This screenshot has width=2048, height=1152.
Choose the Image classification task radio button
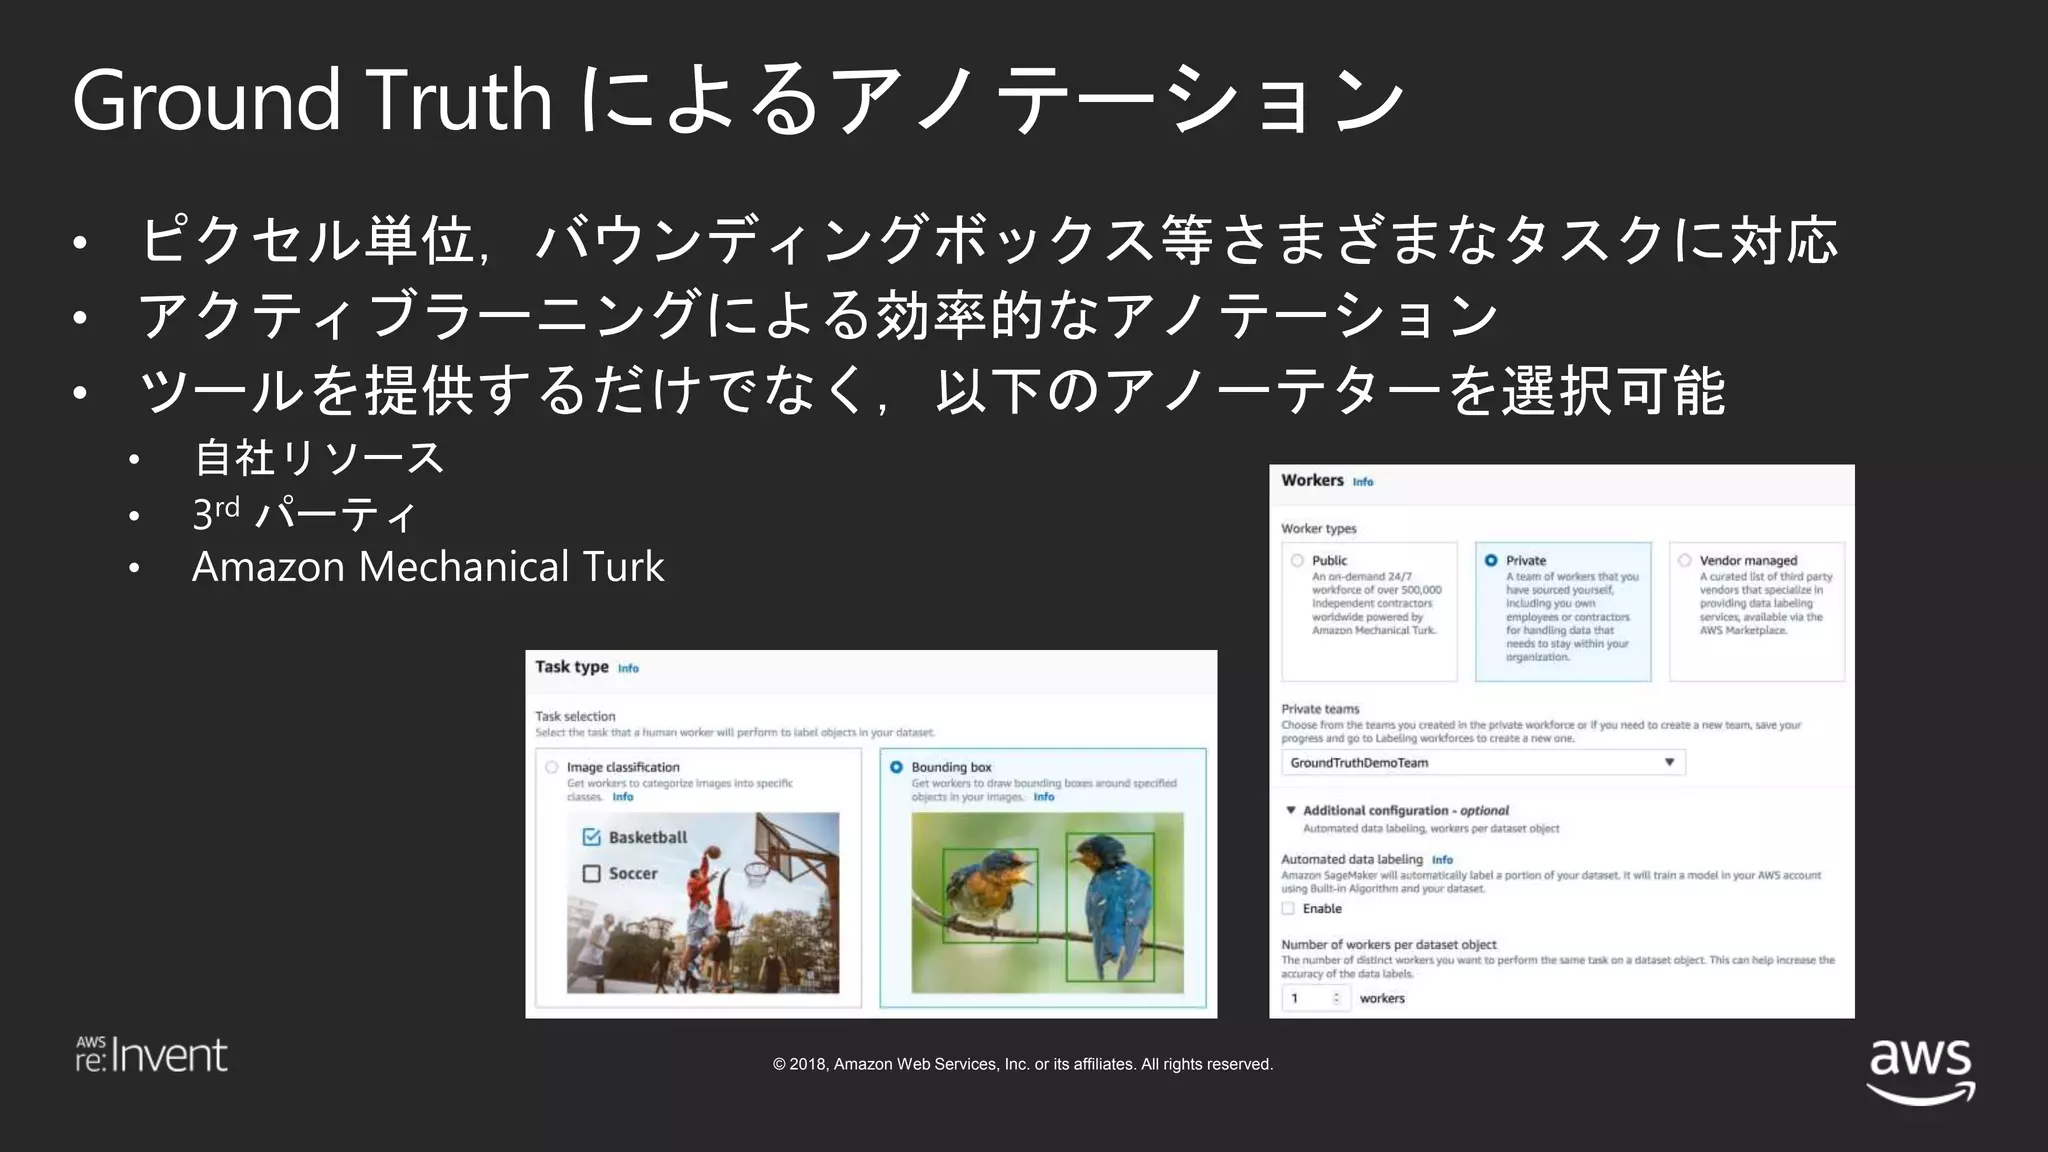pyautogui.click(x=552, y=767)
